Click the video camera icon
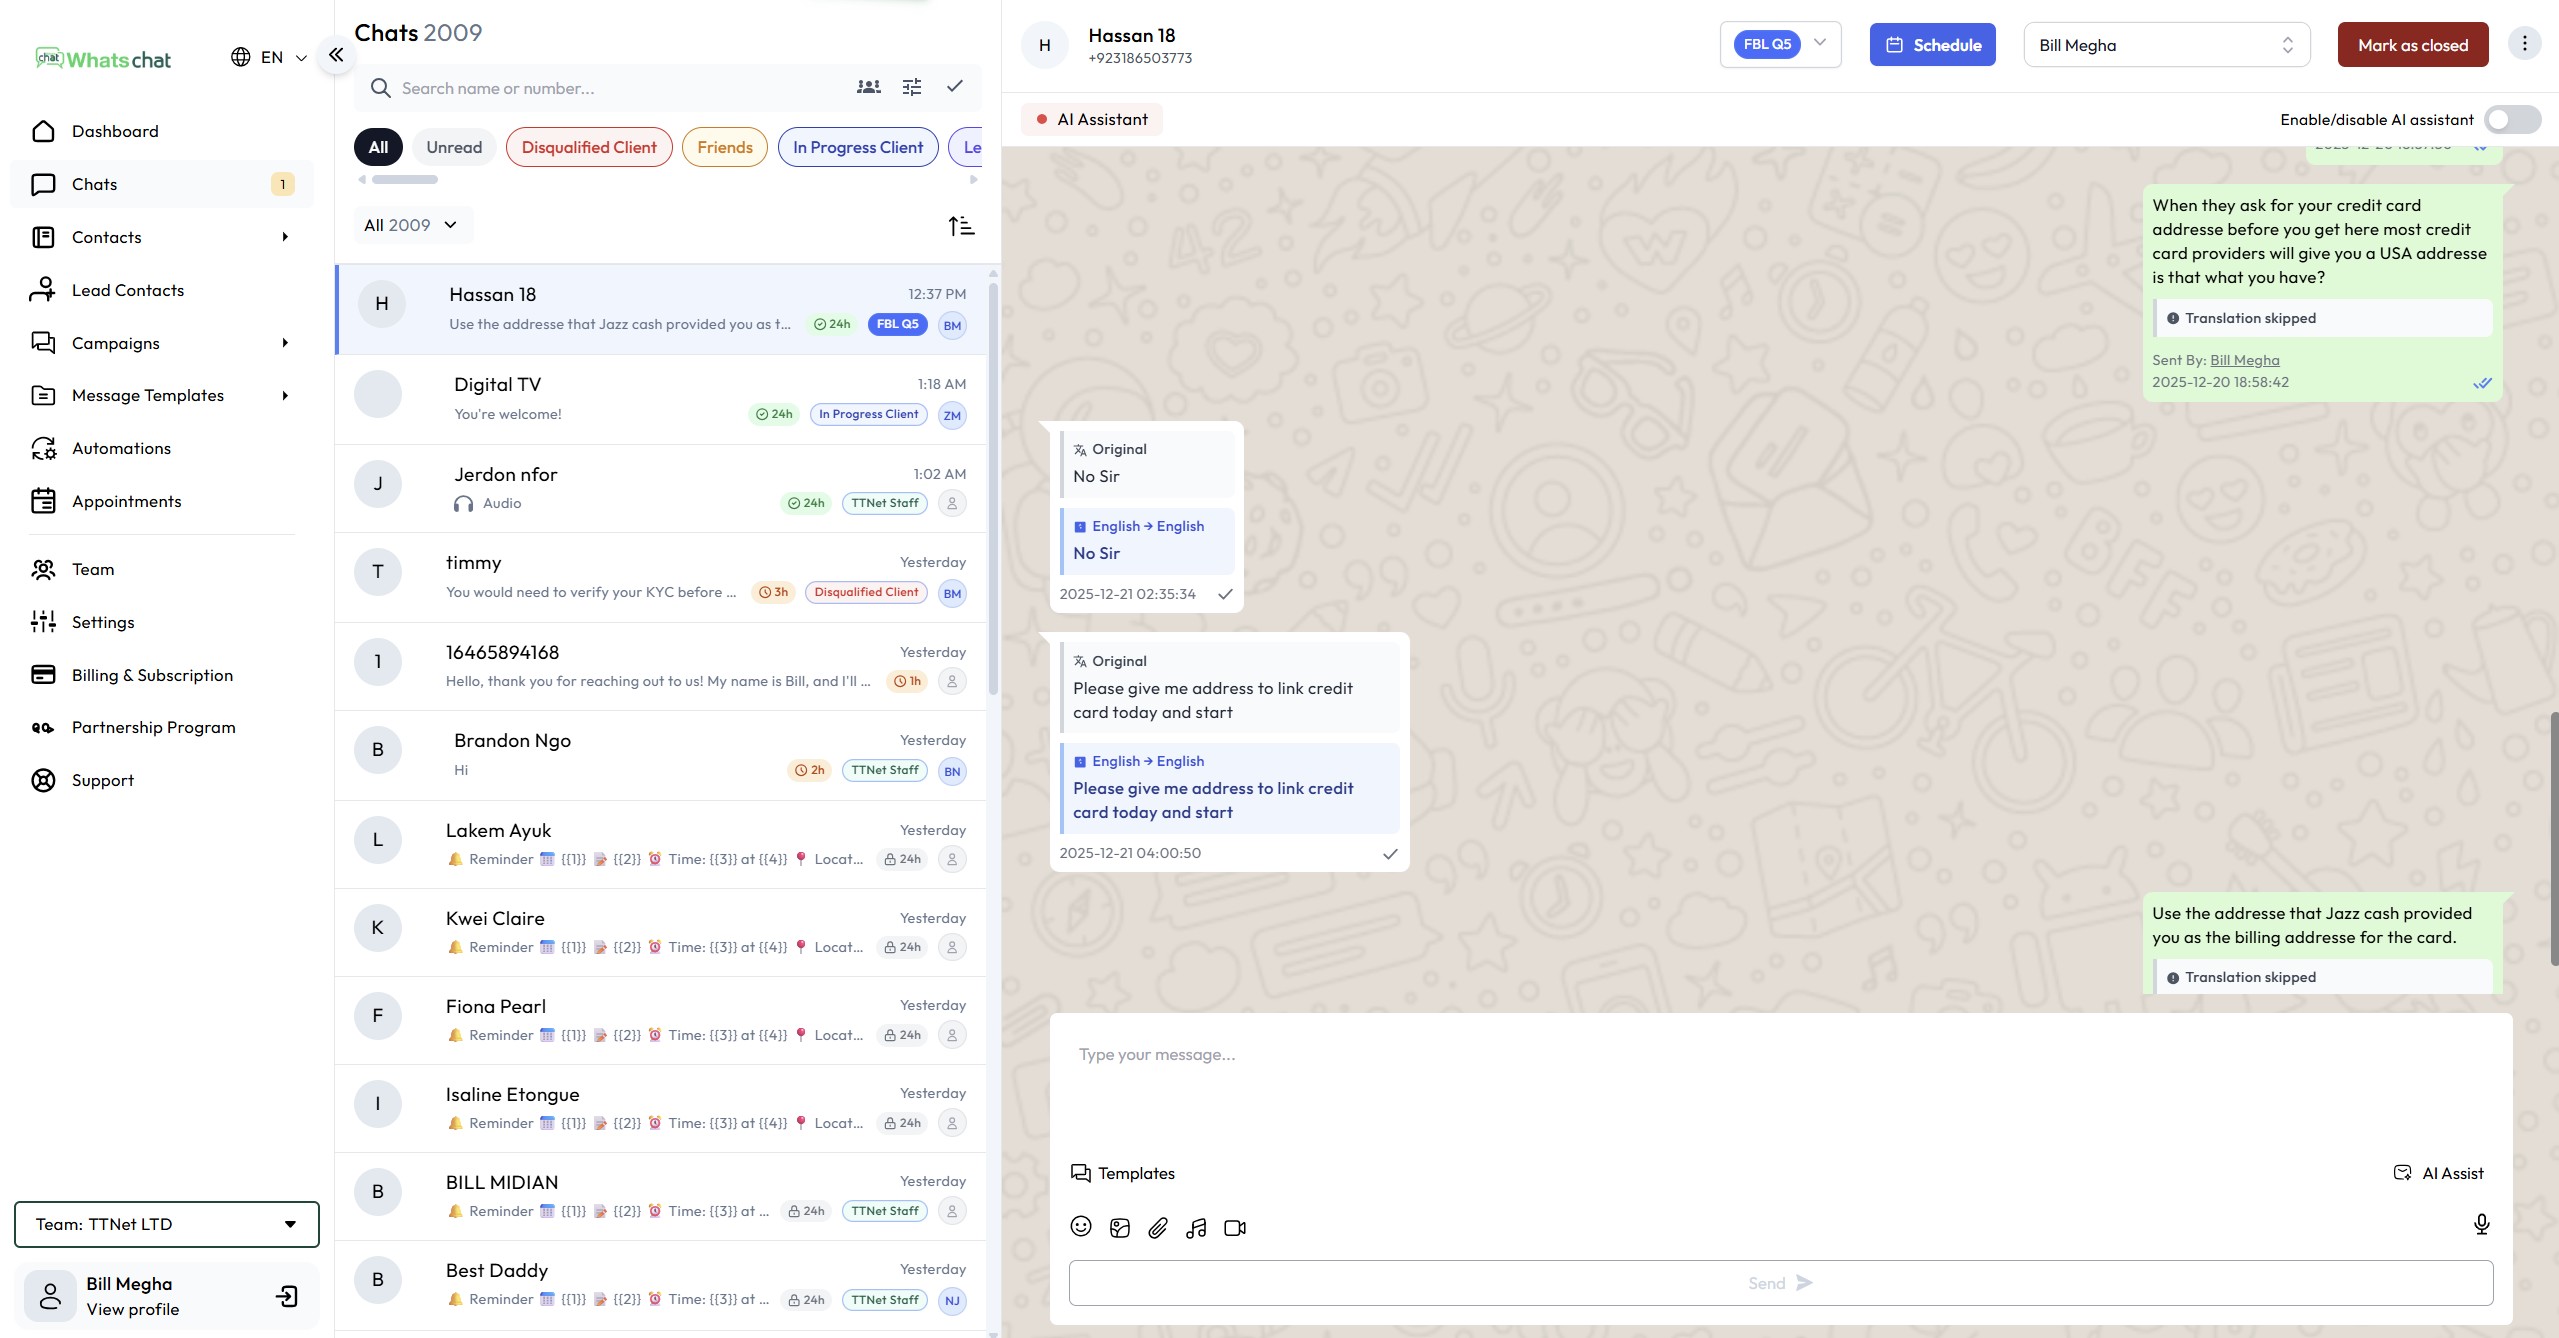 pyautogui.click(x=1235, y=1228)
